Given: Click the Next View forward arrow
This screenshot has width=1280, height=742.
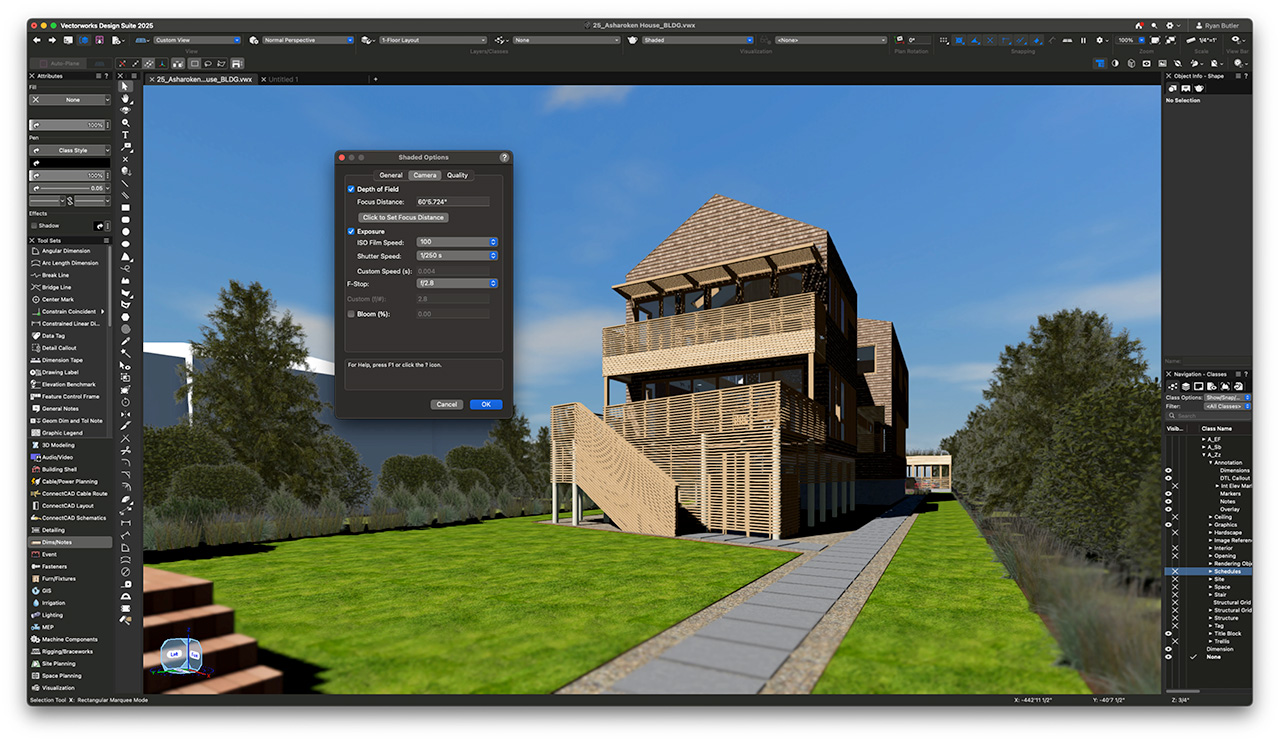Looking at the screenshot, I should coord(52,40).
